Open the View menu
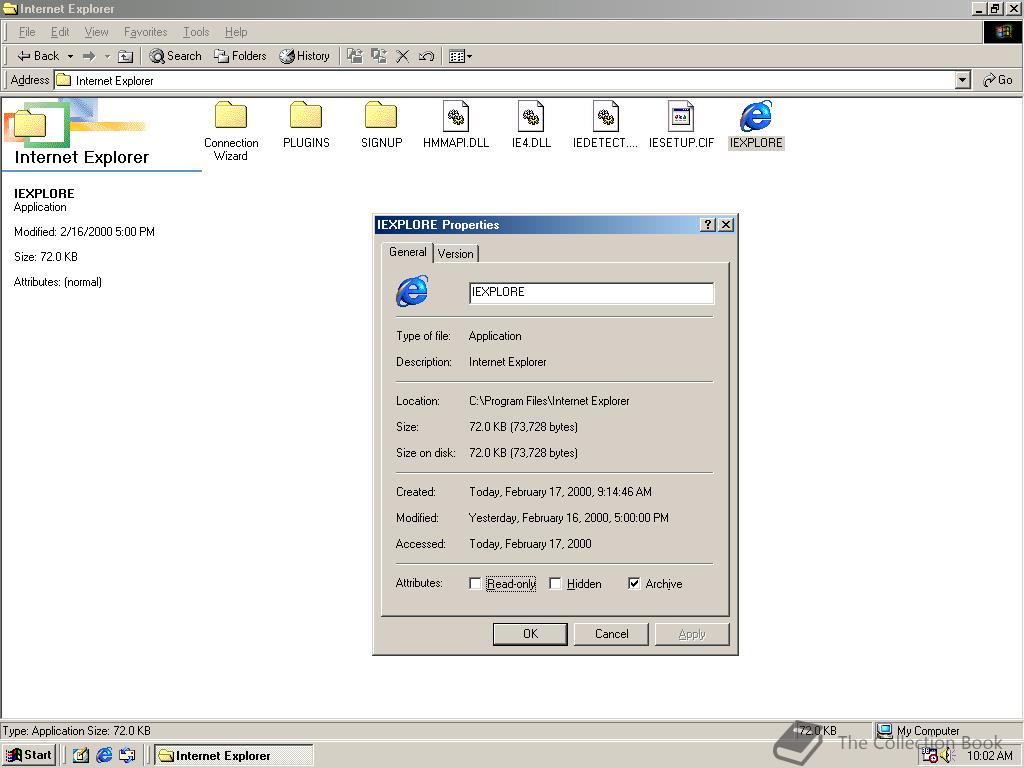This screenshot has height=768, width=1024. click(96, 32)
